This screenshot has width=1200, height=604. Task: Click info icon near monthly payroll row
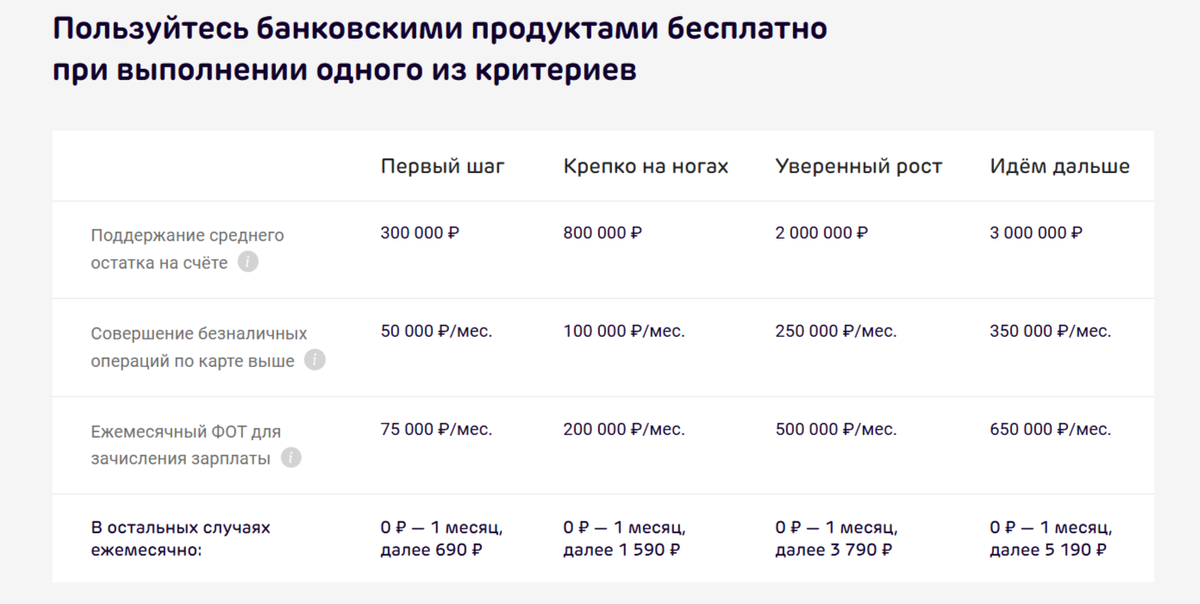pyautogui.click(x=291, y=458)
